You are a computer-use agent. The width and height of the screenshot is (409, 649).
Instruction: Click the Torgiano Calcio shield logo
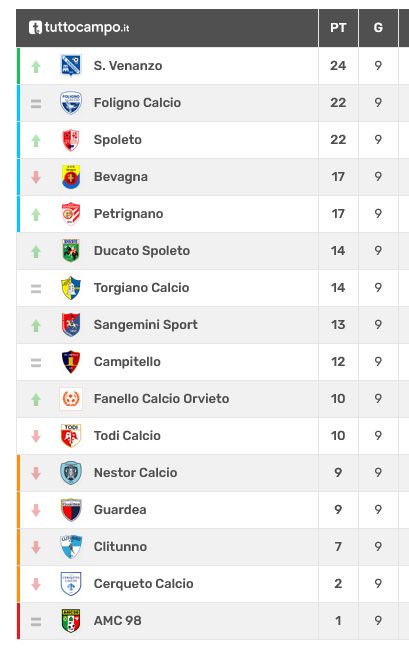click(71, 288)
